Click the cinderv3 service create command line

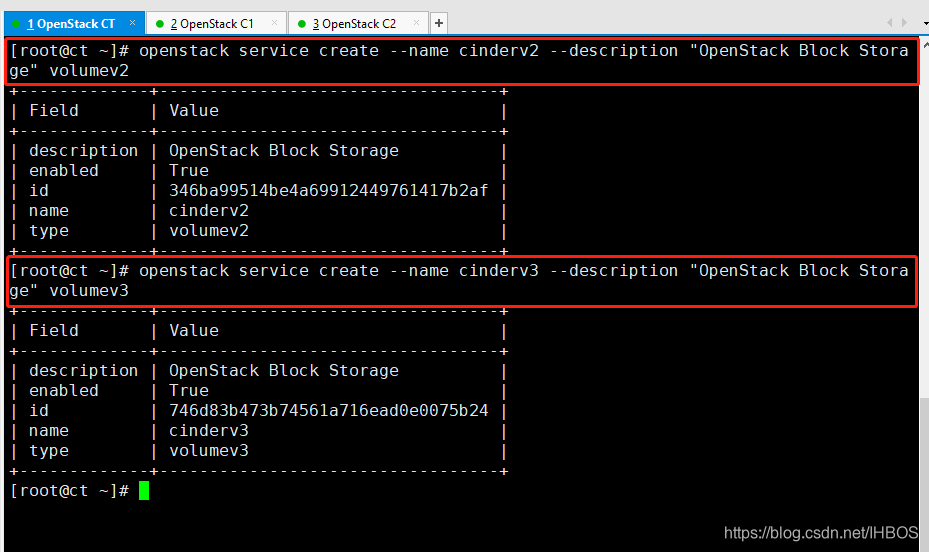click(462, 281)
